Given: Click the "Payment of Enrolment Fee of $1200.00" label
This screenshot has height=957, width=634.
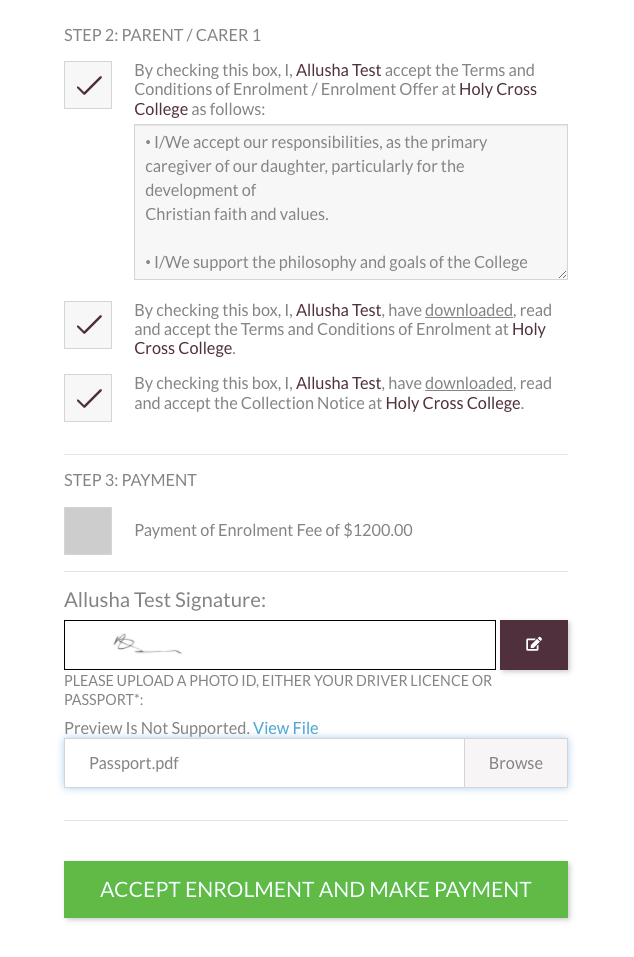Looking at the screenshot, I should (273, 530).
